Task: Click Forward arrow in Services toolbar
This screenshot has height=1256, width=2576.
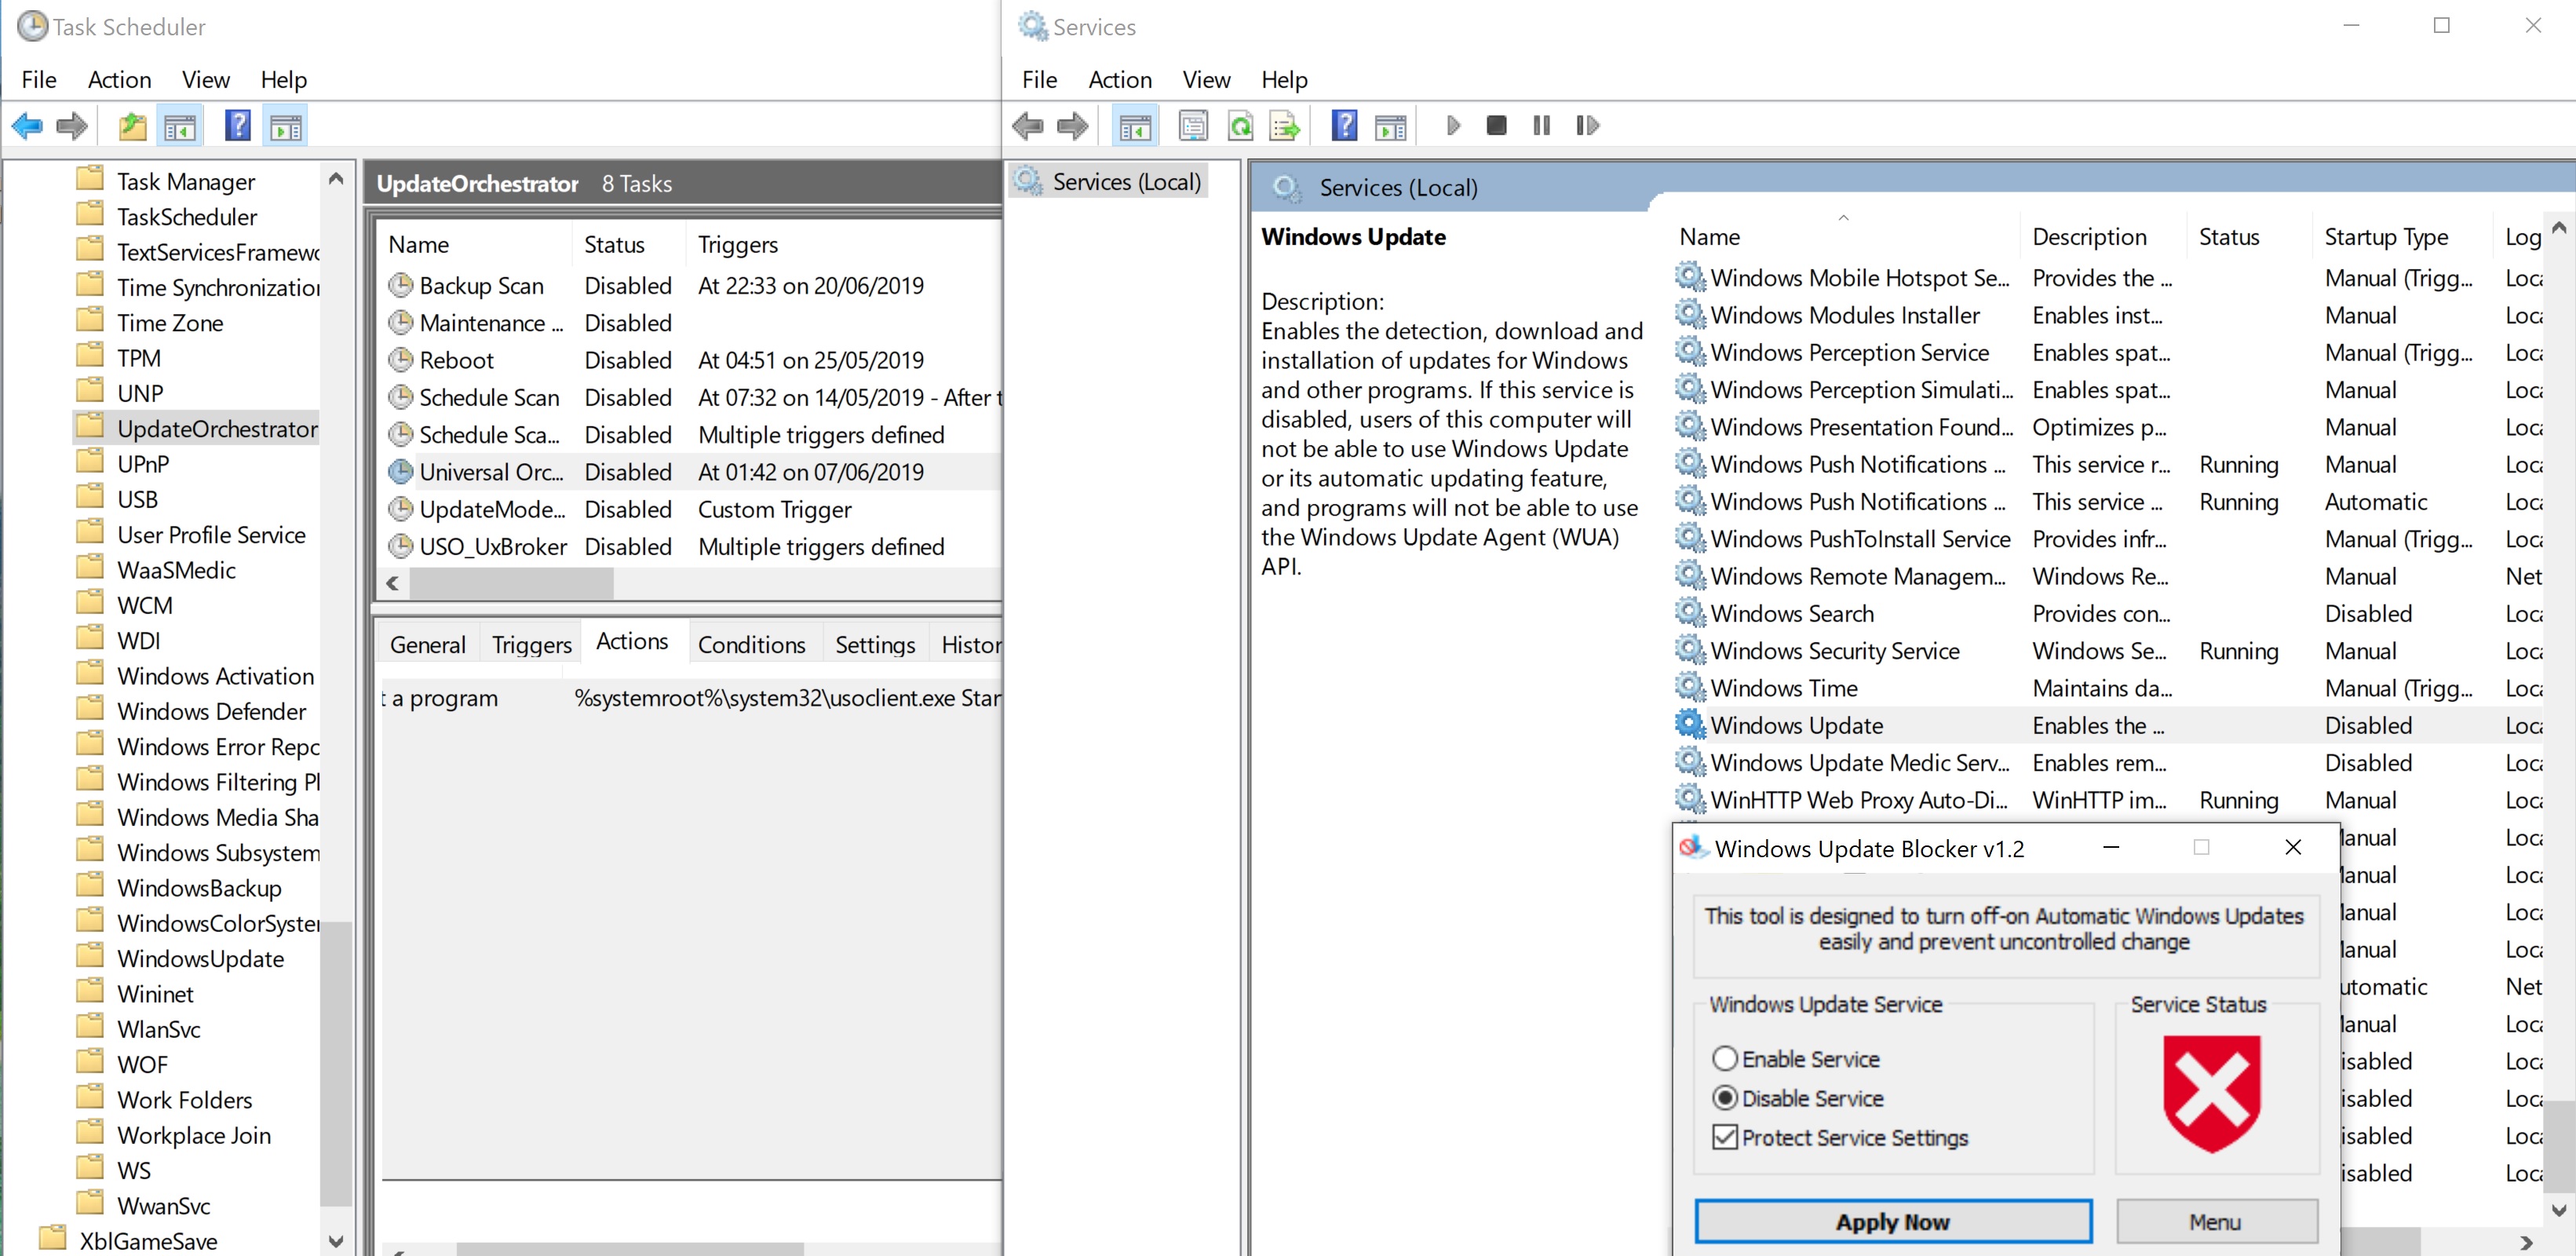Action: 1073,126
